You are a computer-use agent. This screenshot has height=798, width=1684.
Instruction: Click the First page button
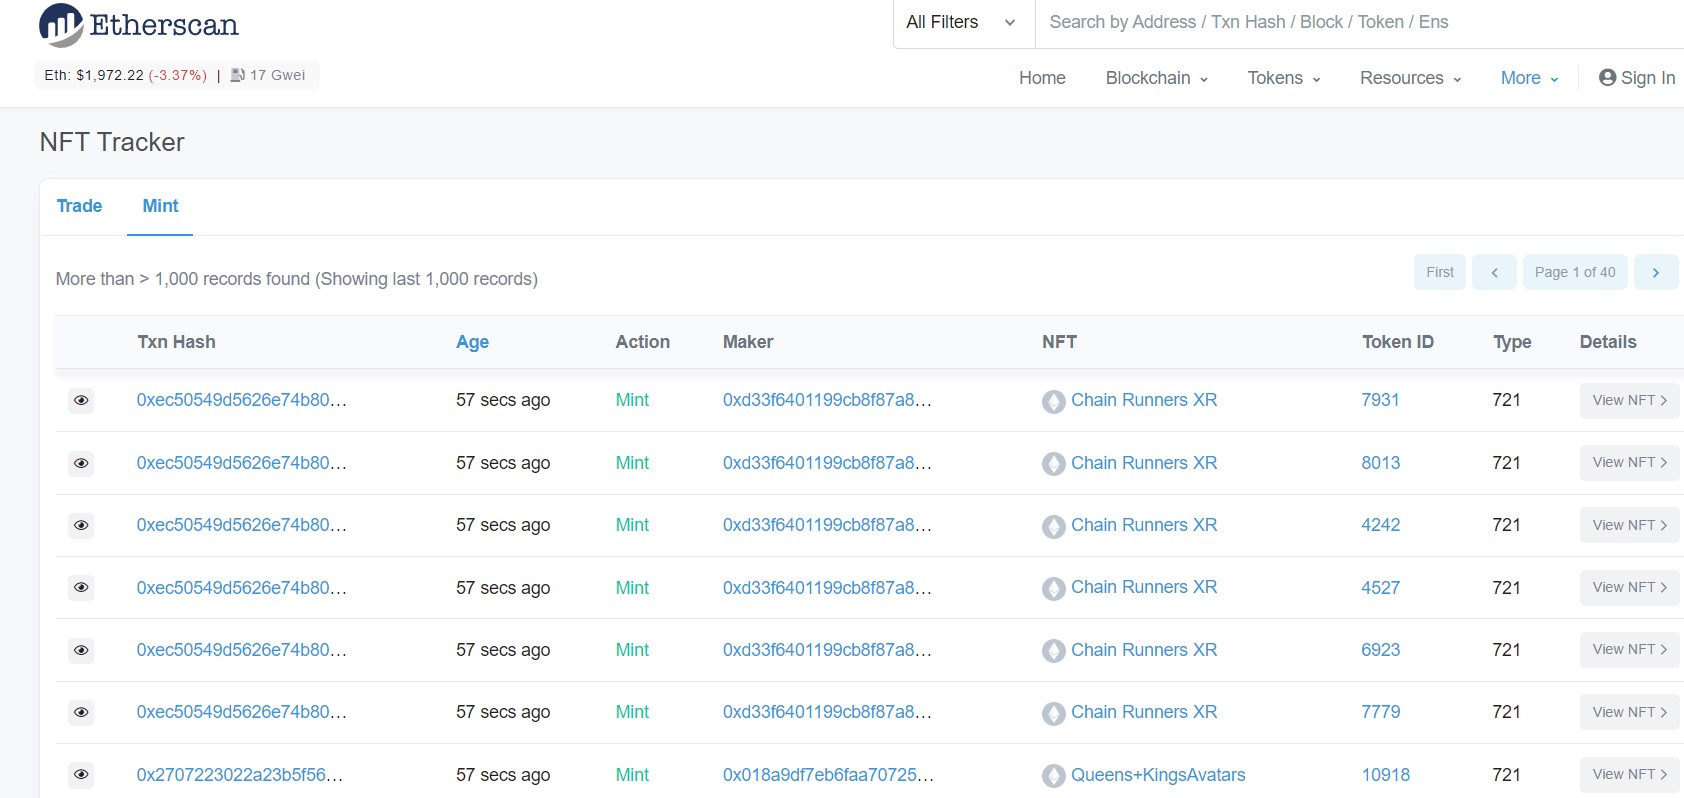(x=1440, y=272)
